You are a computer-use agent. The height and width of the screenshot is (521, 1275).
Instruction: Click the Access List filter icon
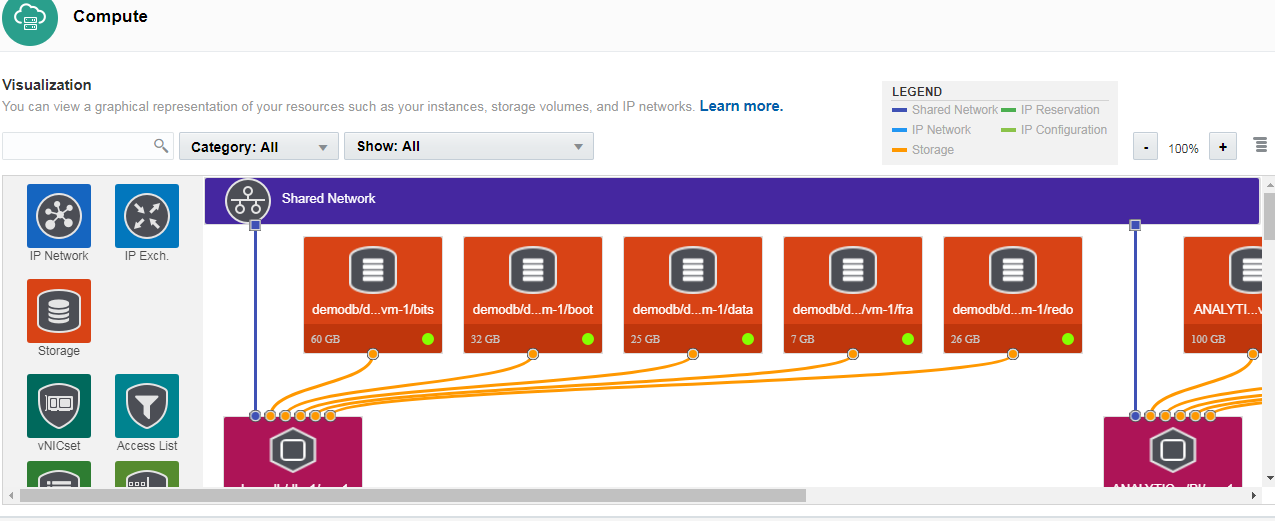pyautogui.click(x=147, y=406)
